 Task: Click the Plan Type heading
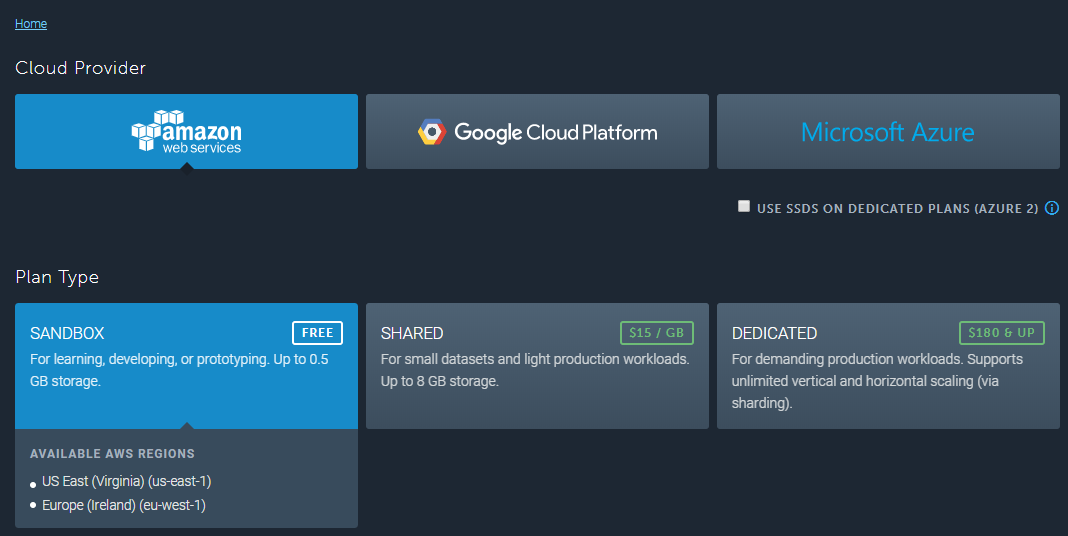tap(57, 277)
